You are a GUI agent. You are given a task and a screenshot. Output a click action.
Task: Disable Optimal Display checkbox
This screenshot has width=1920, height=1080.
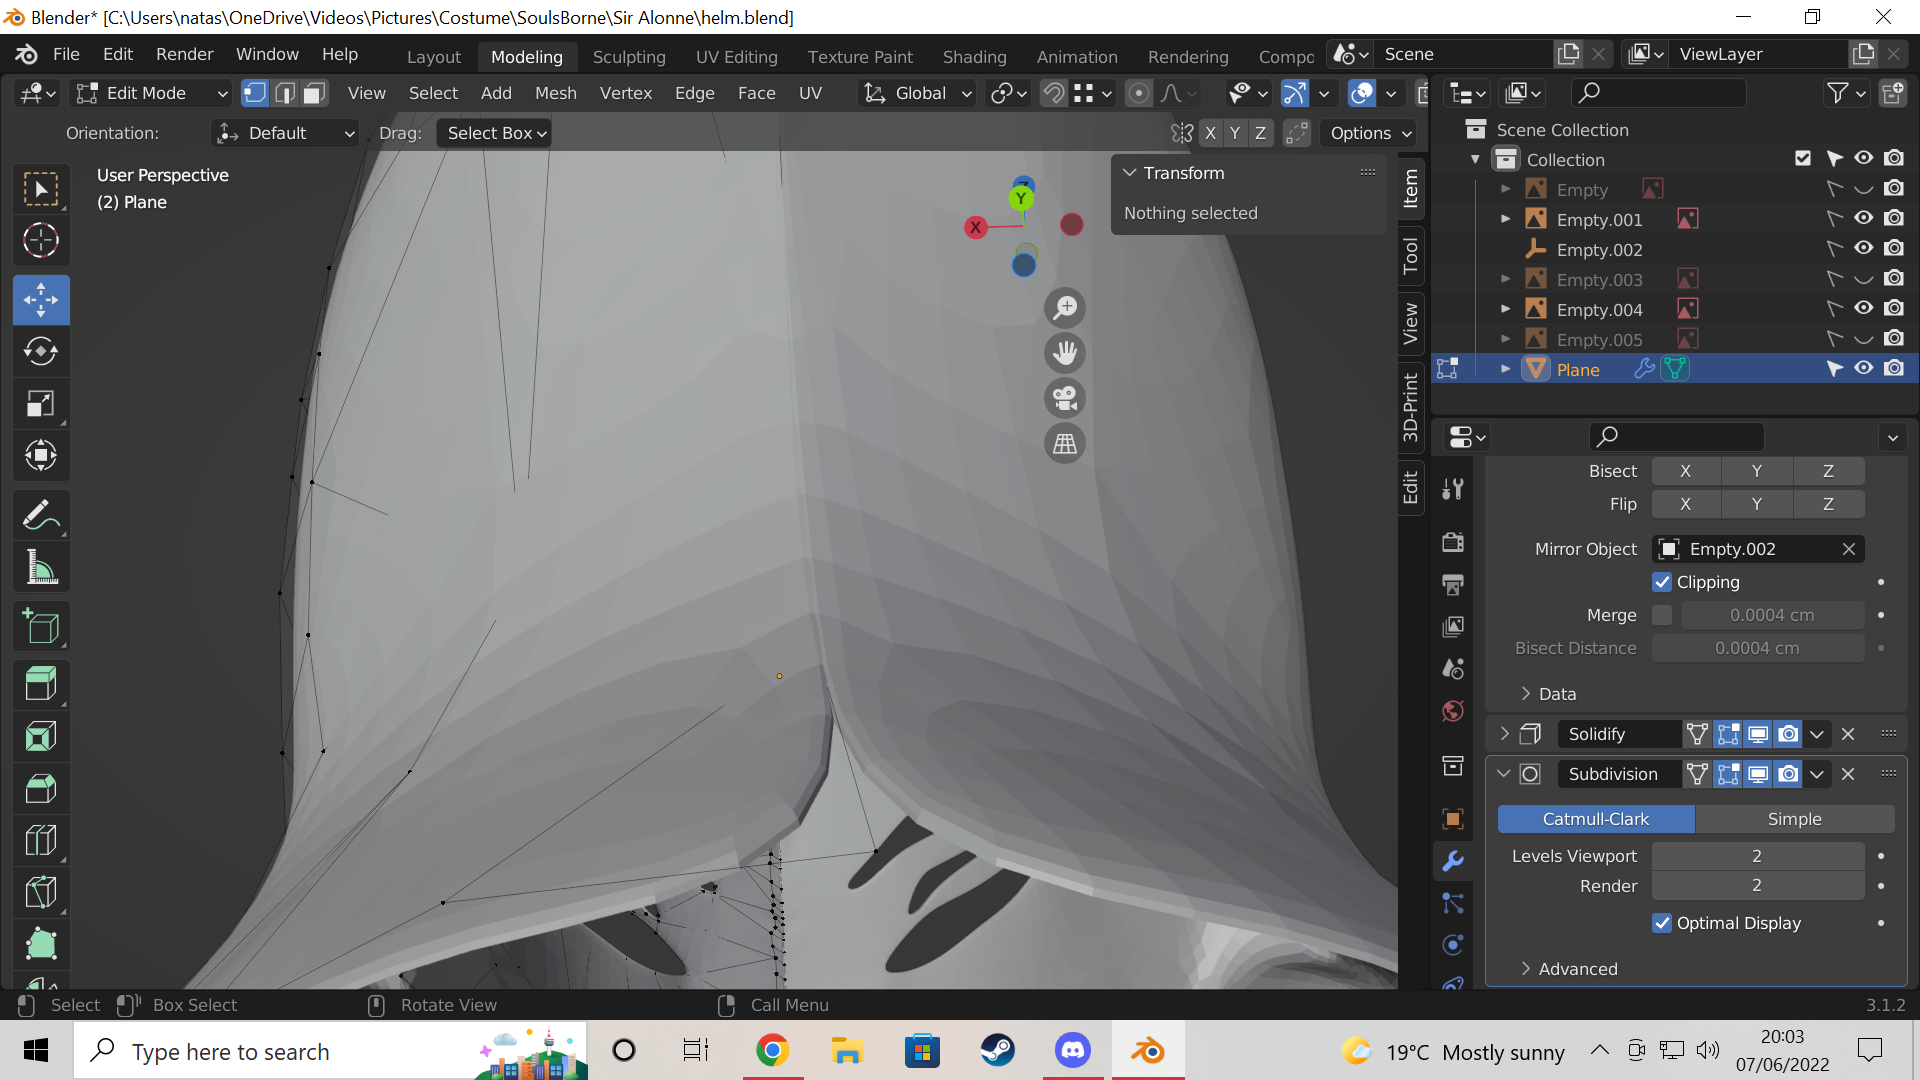tap(1662, 923)
